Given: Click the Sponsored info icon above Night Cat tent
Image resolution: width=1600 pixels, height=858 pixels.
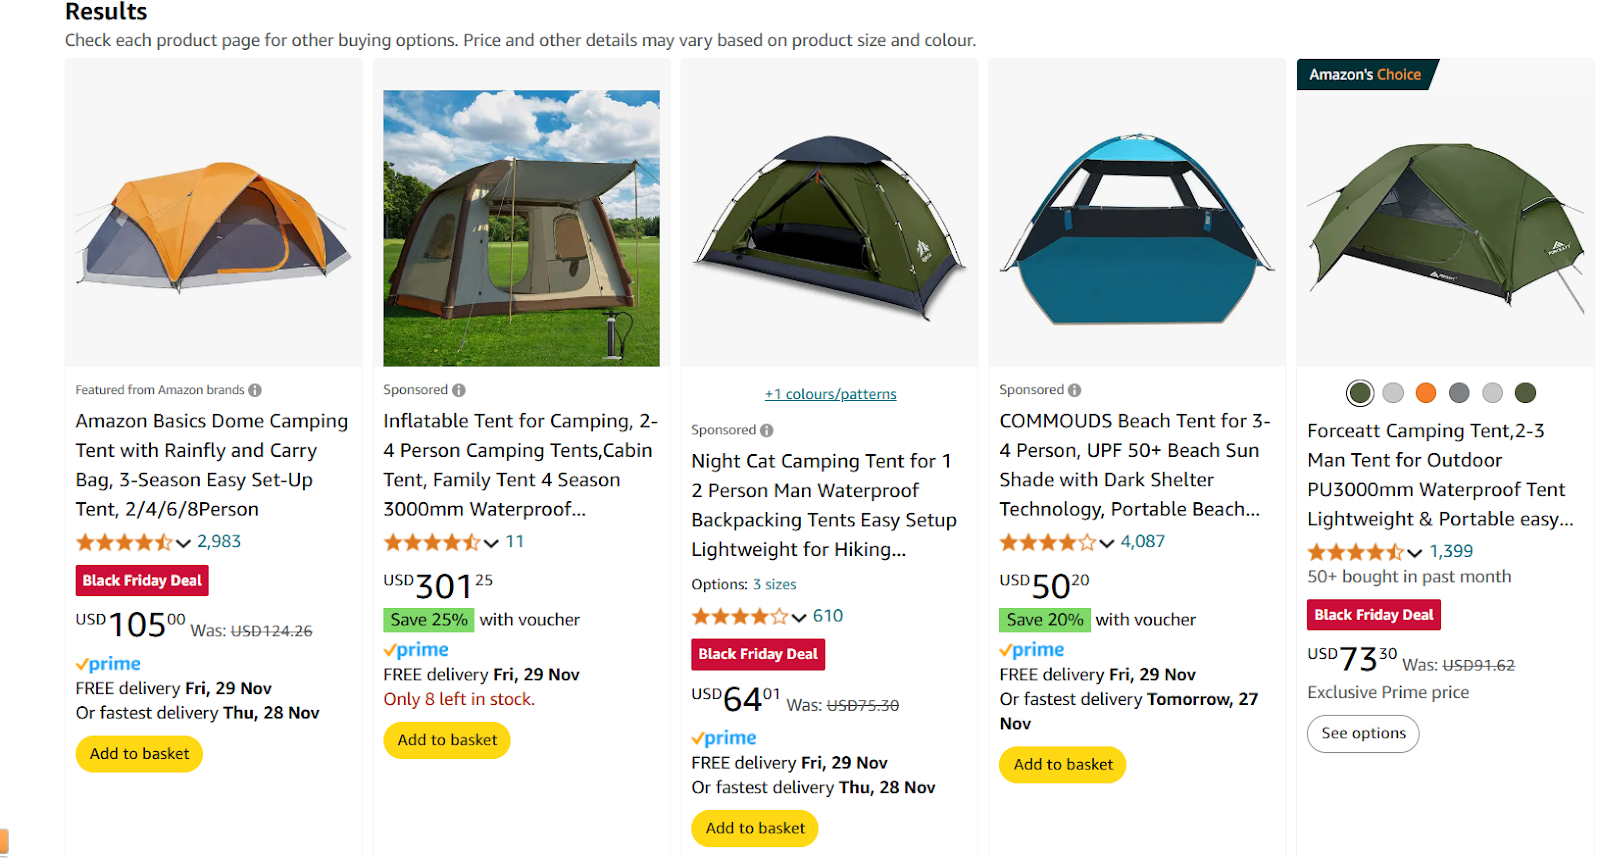Looking at the screenshot, I should (x=766, y=429).
